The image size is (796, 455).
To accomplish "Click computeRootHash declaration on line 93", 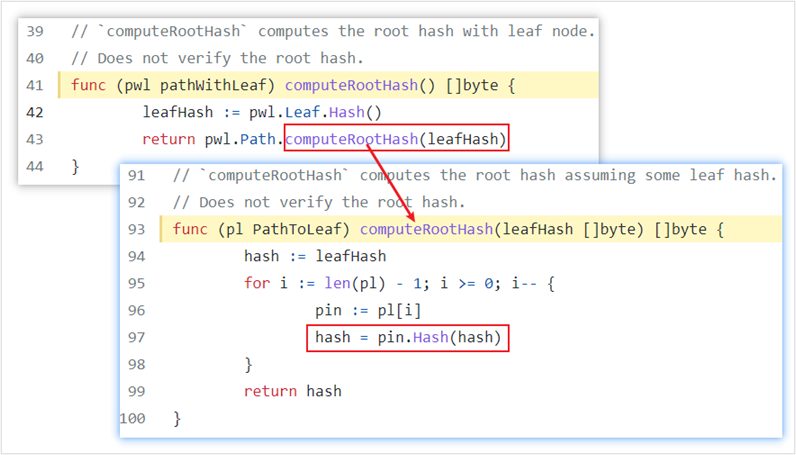I will click(x=426, y=230).
